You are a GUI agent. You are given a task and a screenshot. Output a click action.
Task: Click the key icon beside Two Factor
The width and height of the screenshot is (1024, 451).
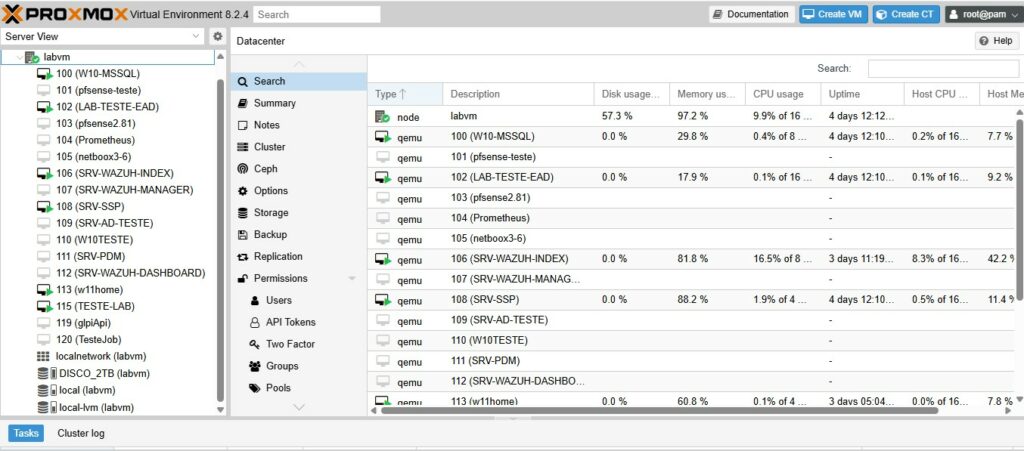[255, 344]
